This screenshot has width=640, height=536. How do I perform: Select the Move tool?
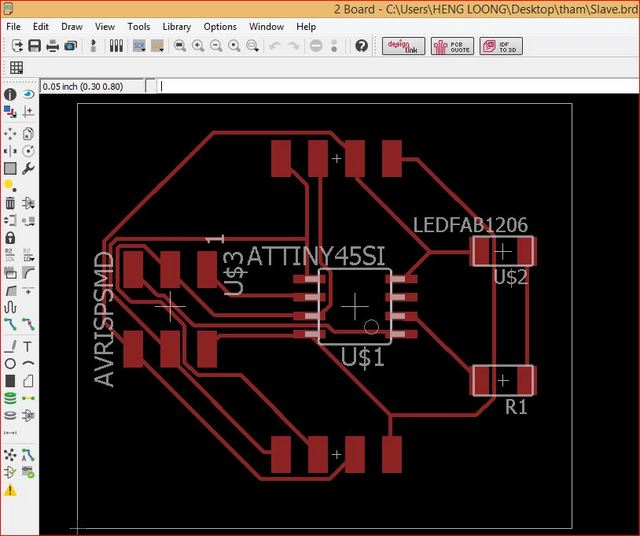coord(10,134)
